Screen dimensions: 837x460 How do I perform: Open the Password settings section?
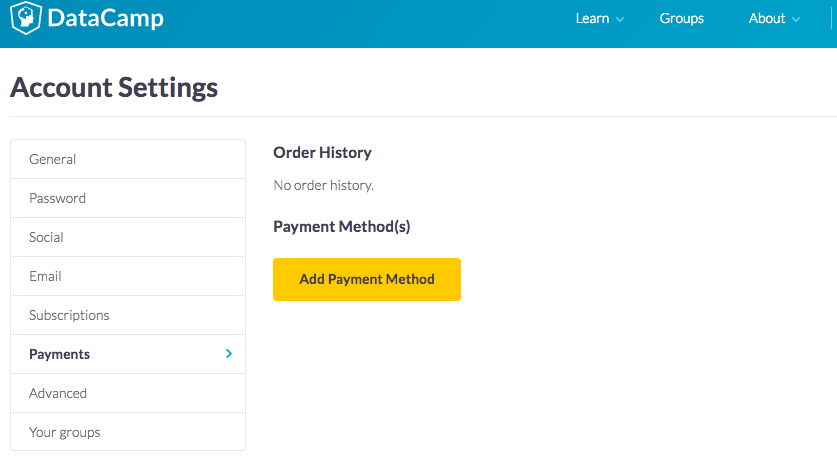click(58, 198)
